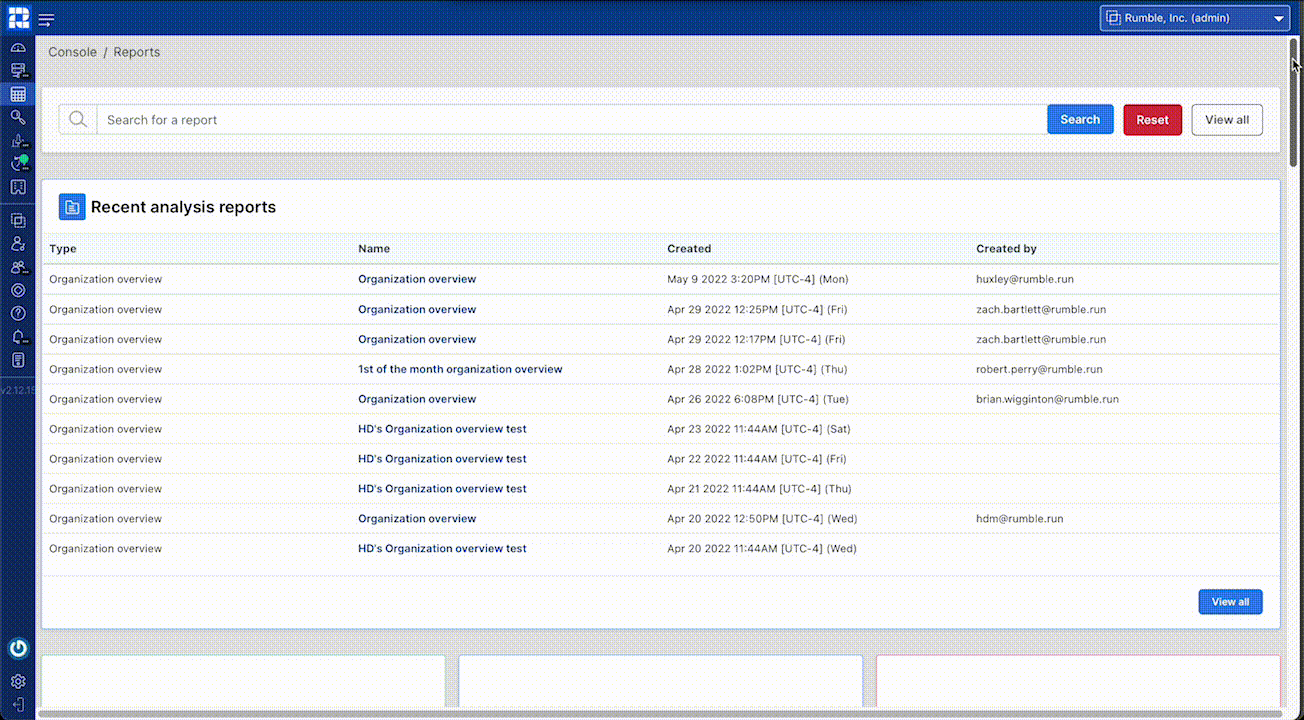This screenshot has width=1304, height=720.
Task: Click the sign-out icon at the sidebar bottom
Action: 18,704
